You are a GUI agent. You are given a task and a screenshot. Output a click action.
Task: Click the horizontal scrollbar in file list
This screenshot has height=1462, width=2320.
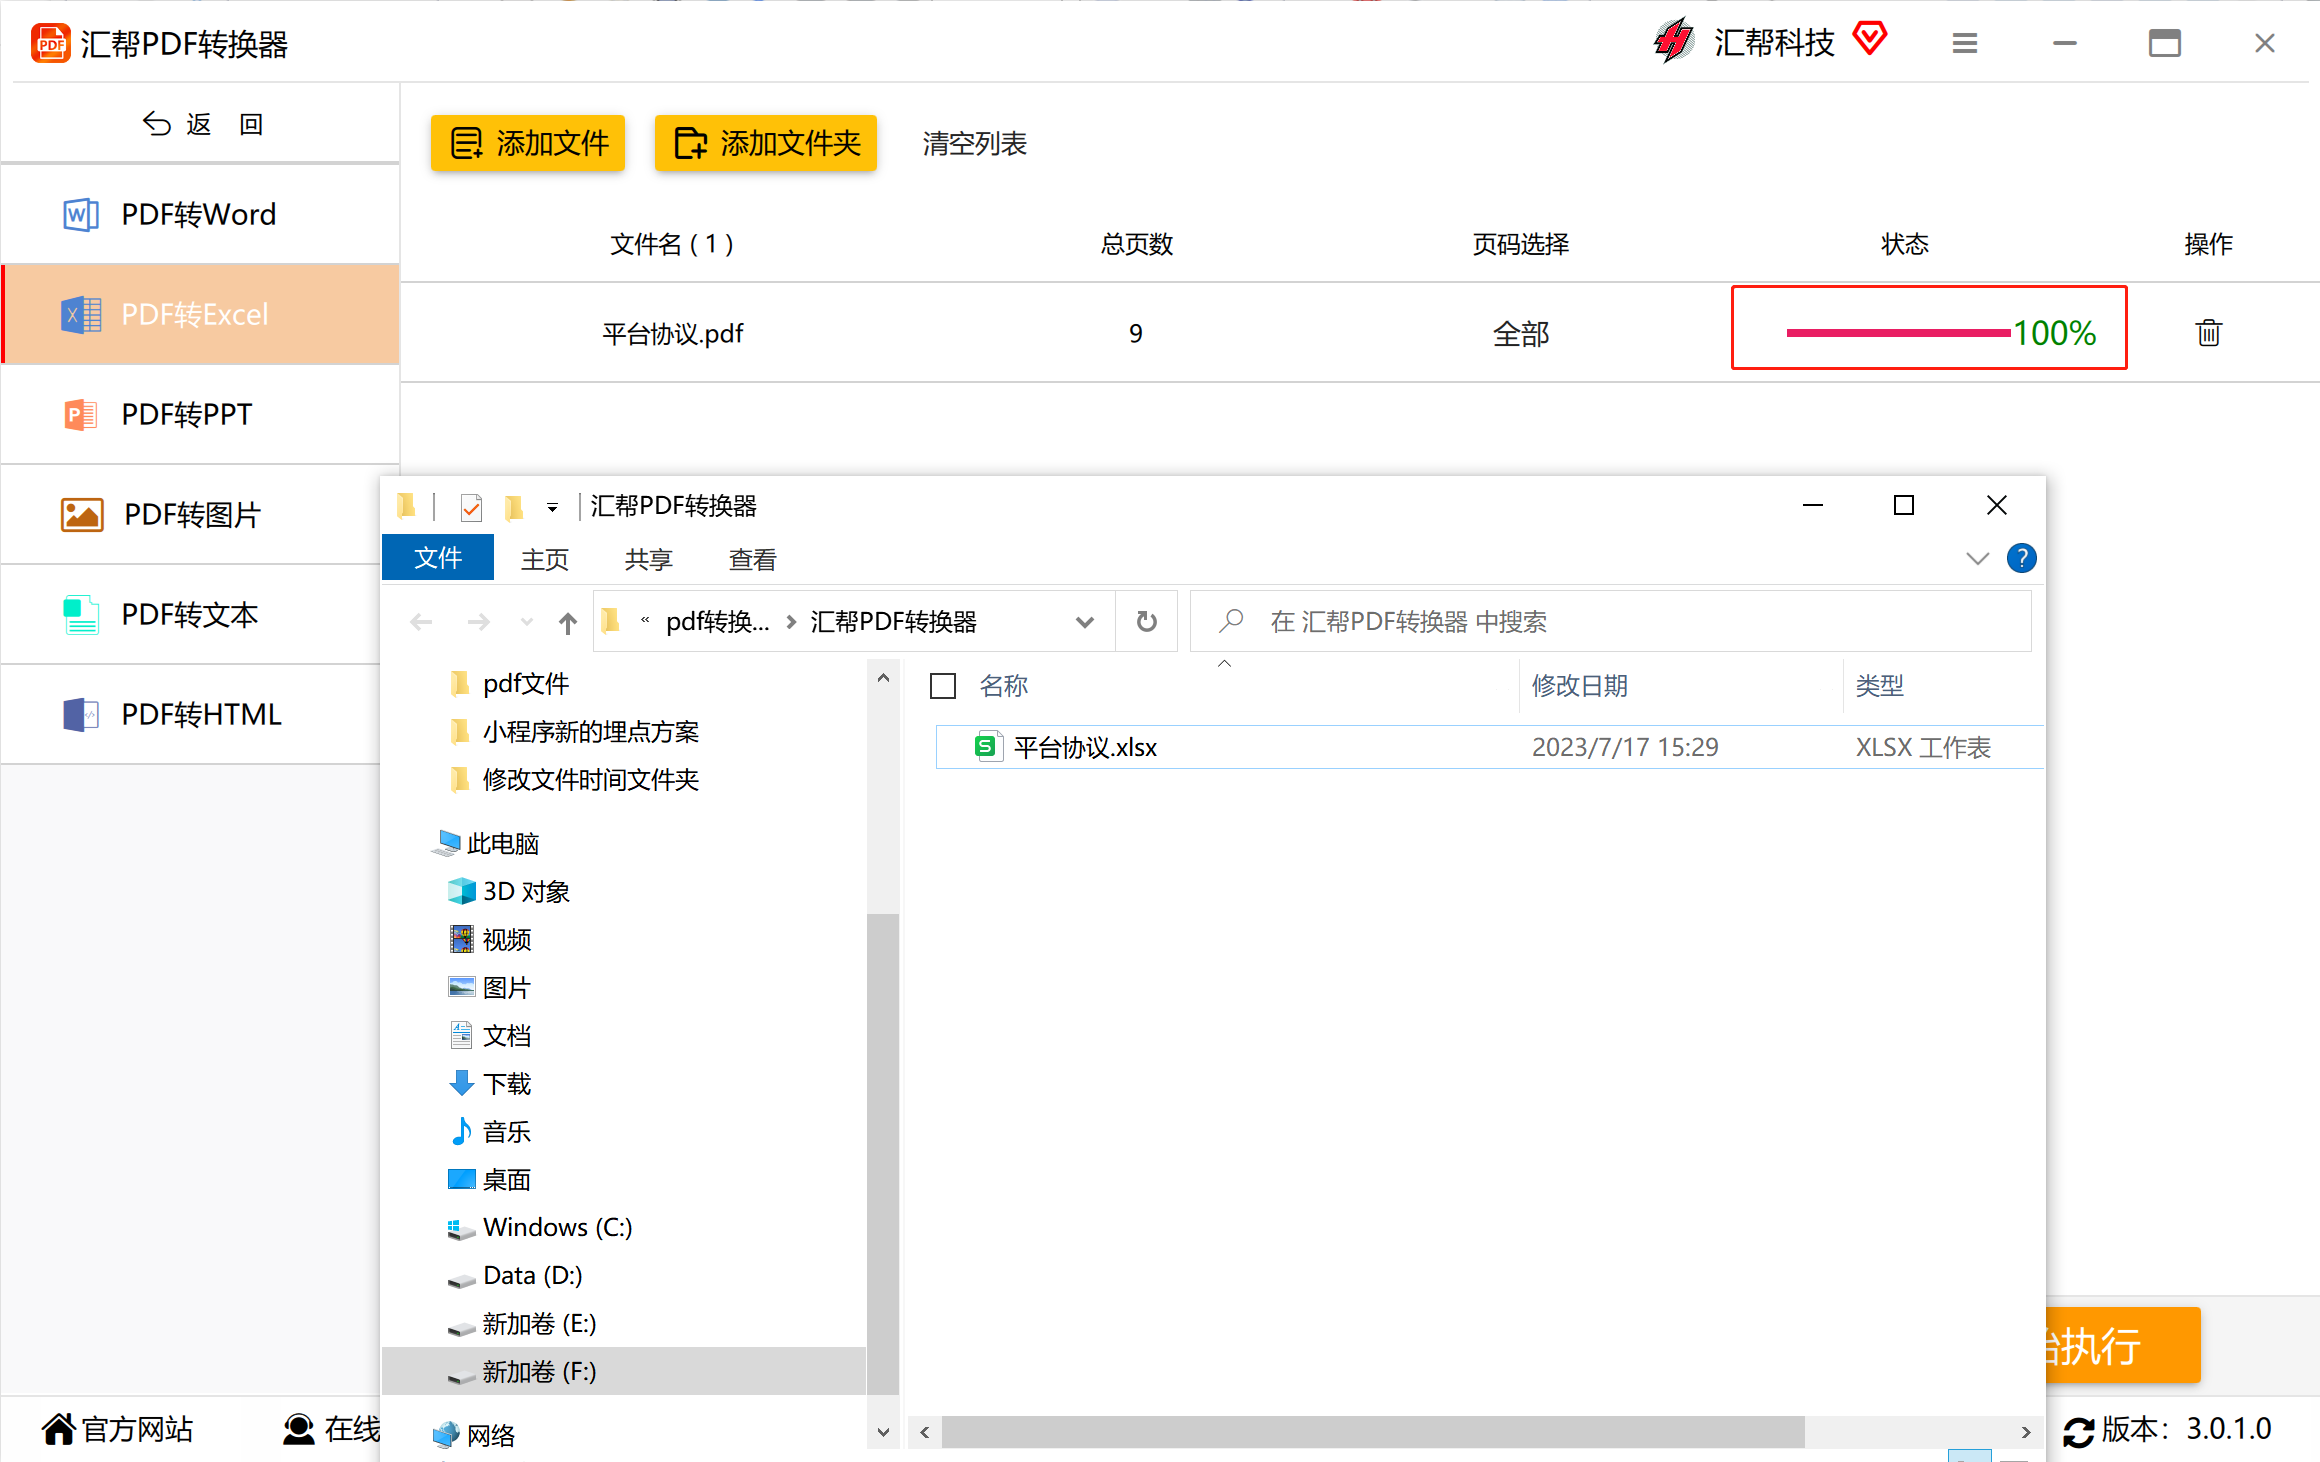1373,1432
